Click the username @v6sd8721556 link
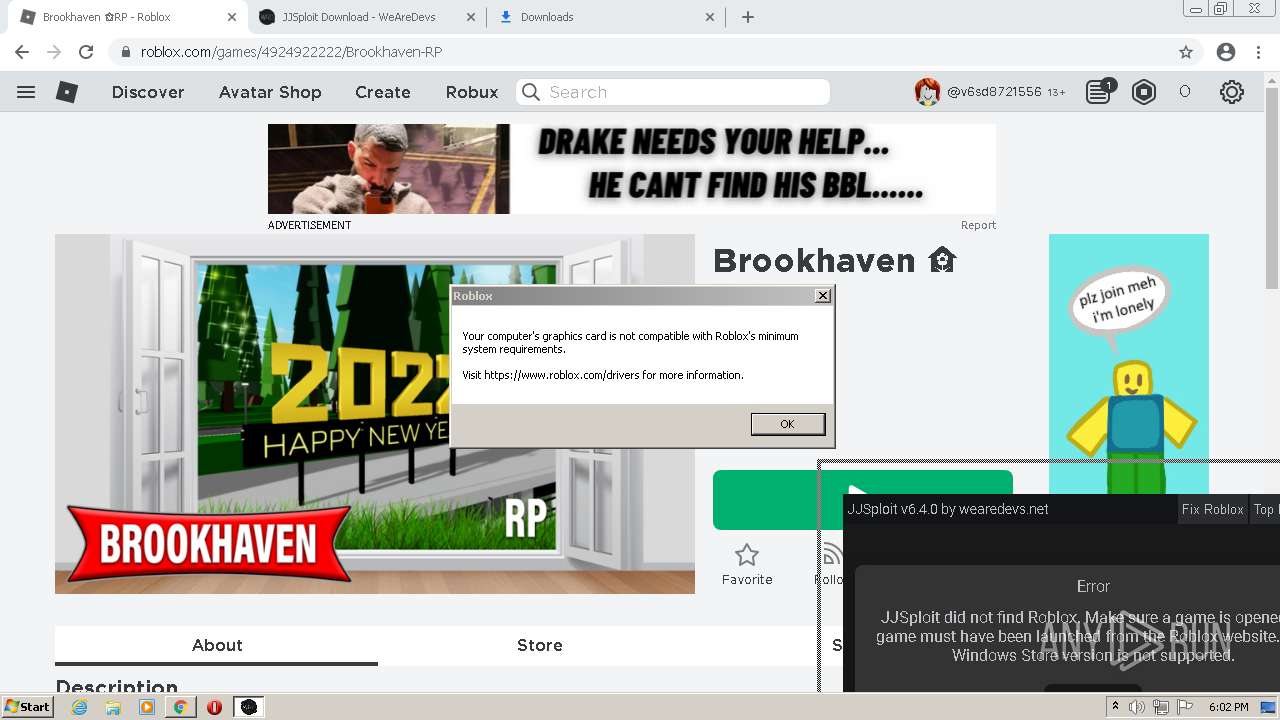Viewport: 1280px width, 720px height. point(994,92)
